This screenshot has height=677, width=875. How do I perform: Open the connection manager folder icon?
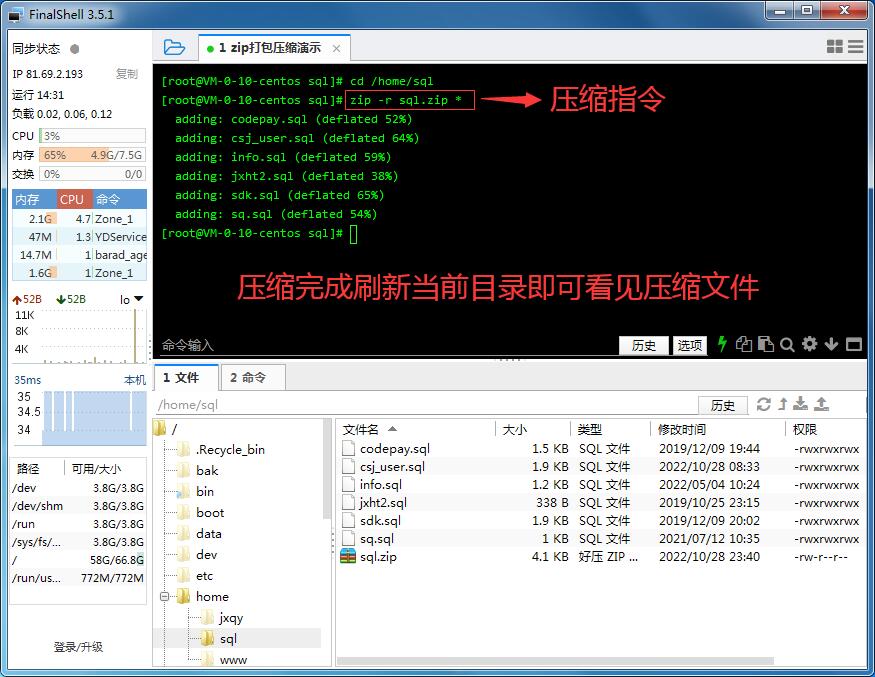pyautogui.click(x=174, y=47)
